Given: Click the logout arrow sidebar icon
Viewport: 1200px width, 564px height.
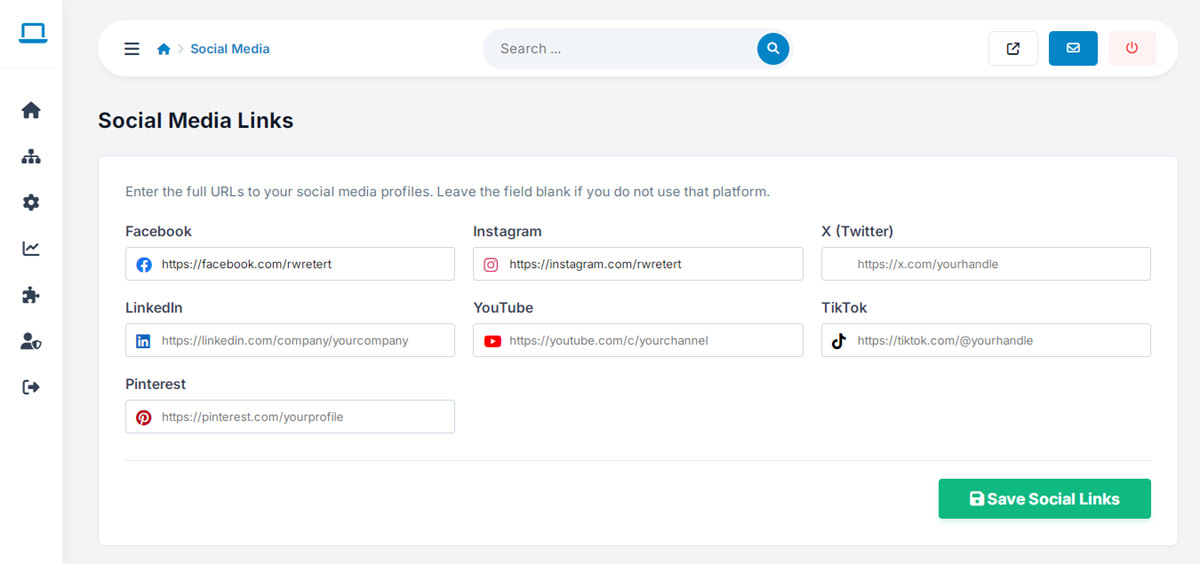Looking at the screenshot, I should 31,387.
